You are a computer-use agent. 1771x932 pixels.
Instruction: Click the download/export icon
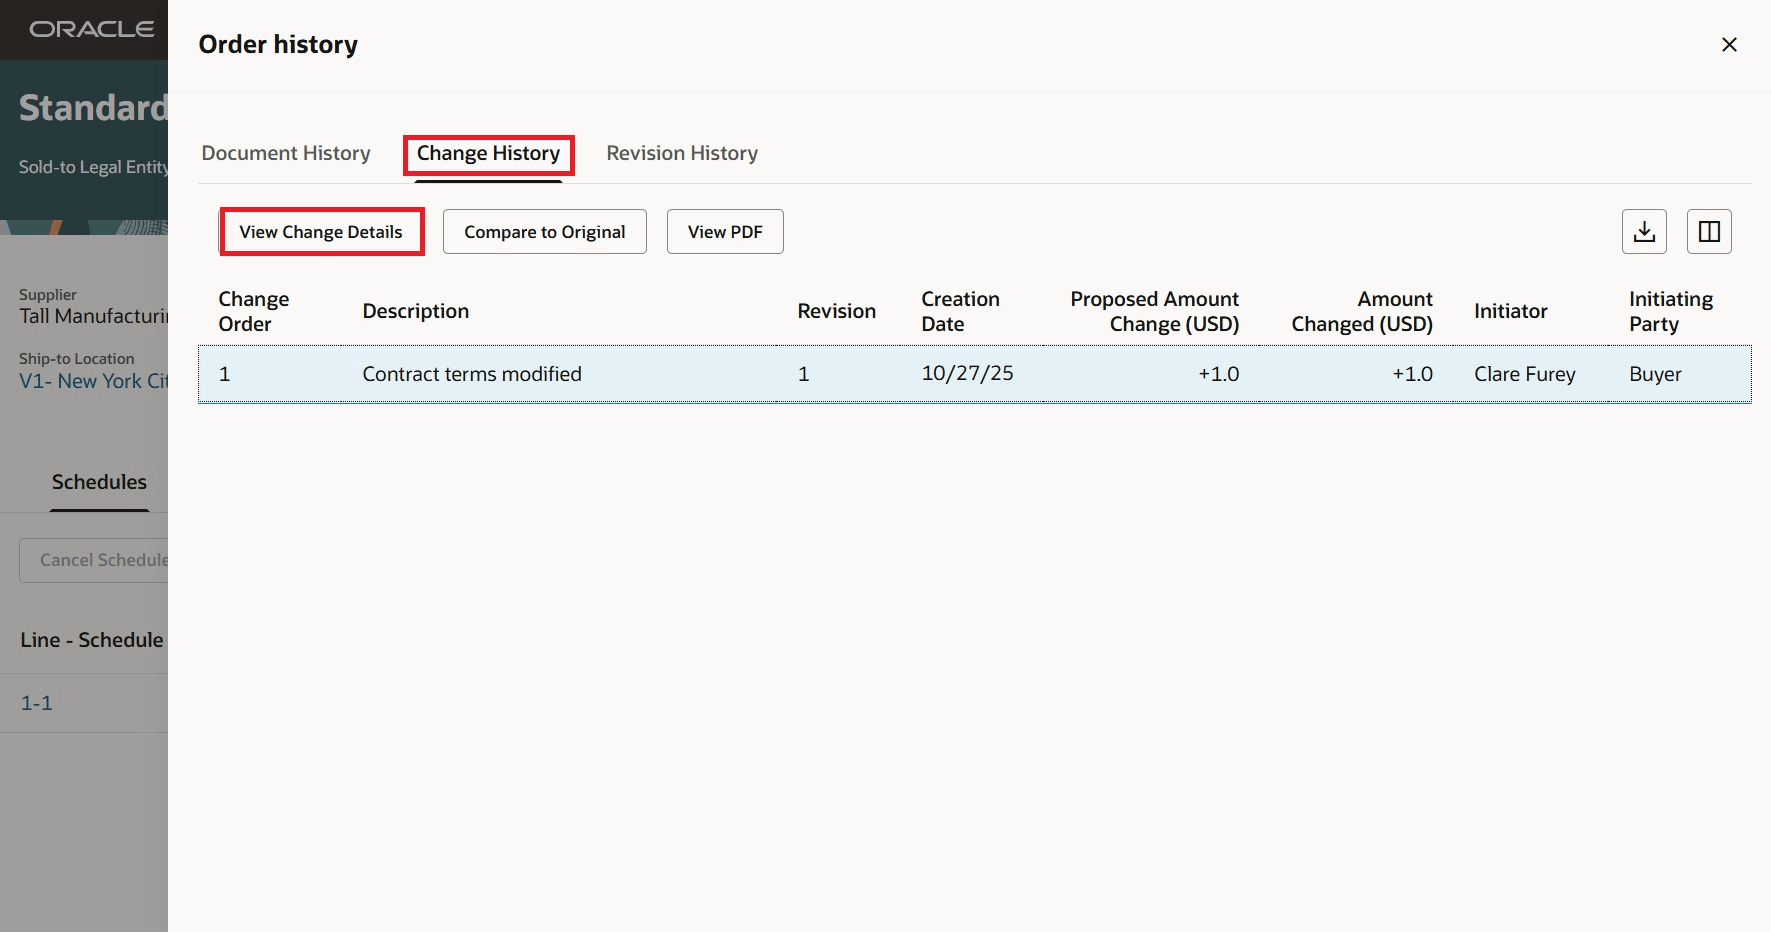[x=1643, y=231]
